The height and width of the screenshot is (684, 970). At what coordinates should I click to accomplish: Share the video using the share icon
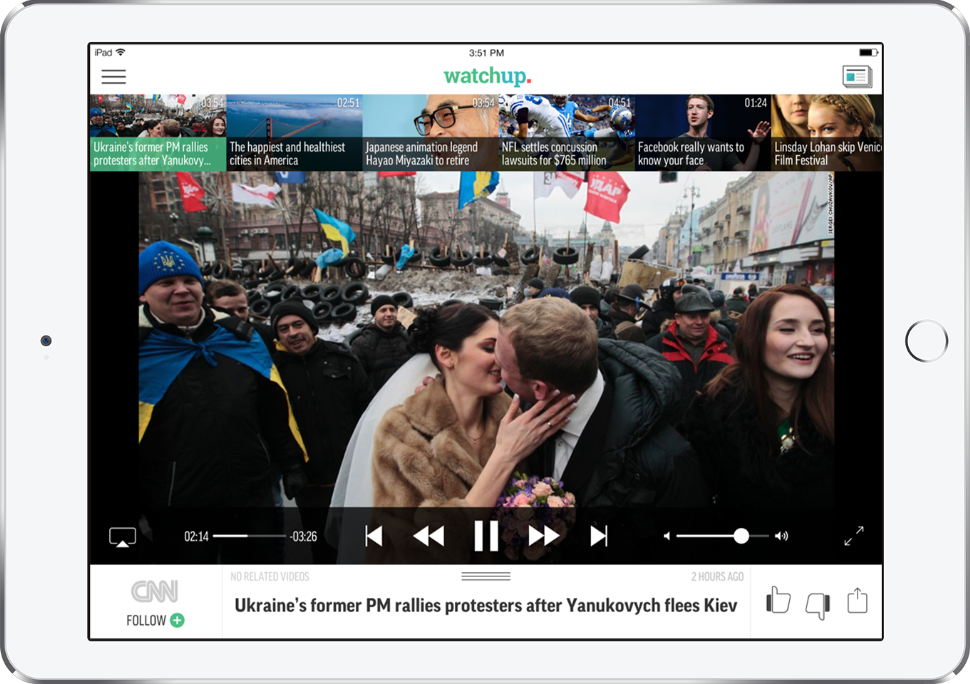(x=857, y=600)
